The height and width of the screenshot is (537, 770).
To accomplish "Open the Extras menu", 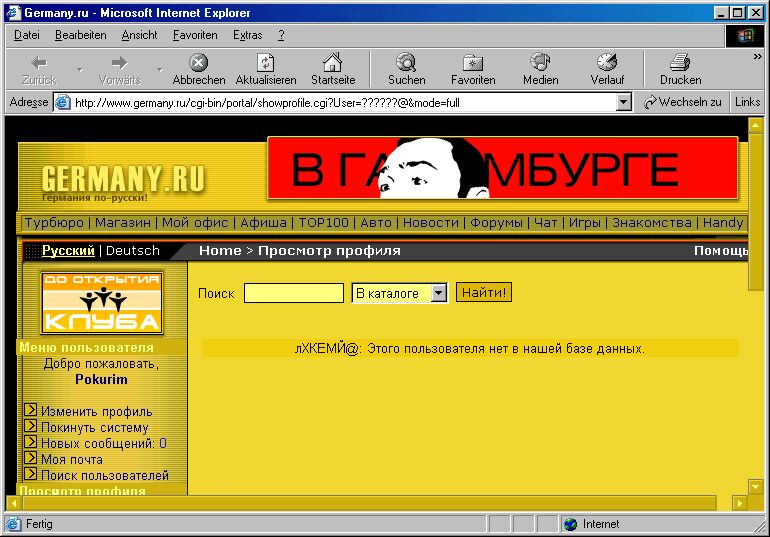I will click(x=248, y=35).
